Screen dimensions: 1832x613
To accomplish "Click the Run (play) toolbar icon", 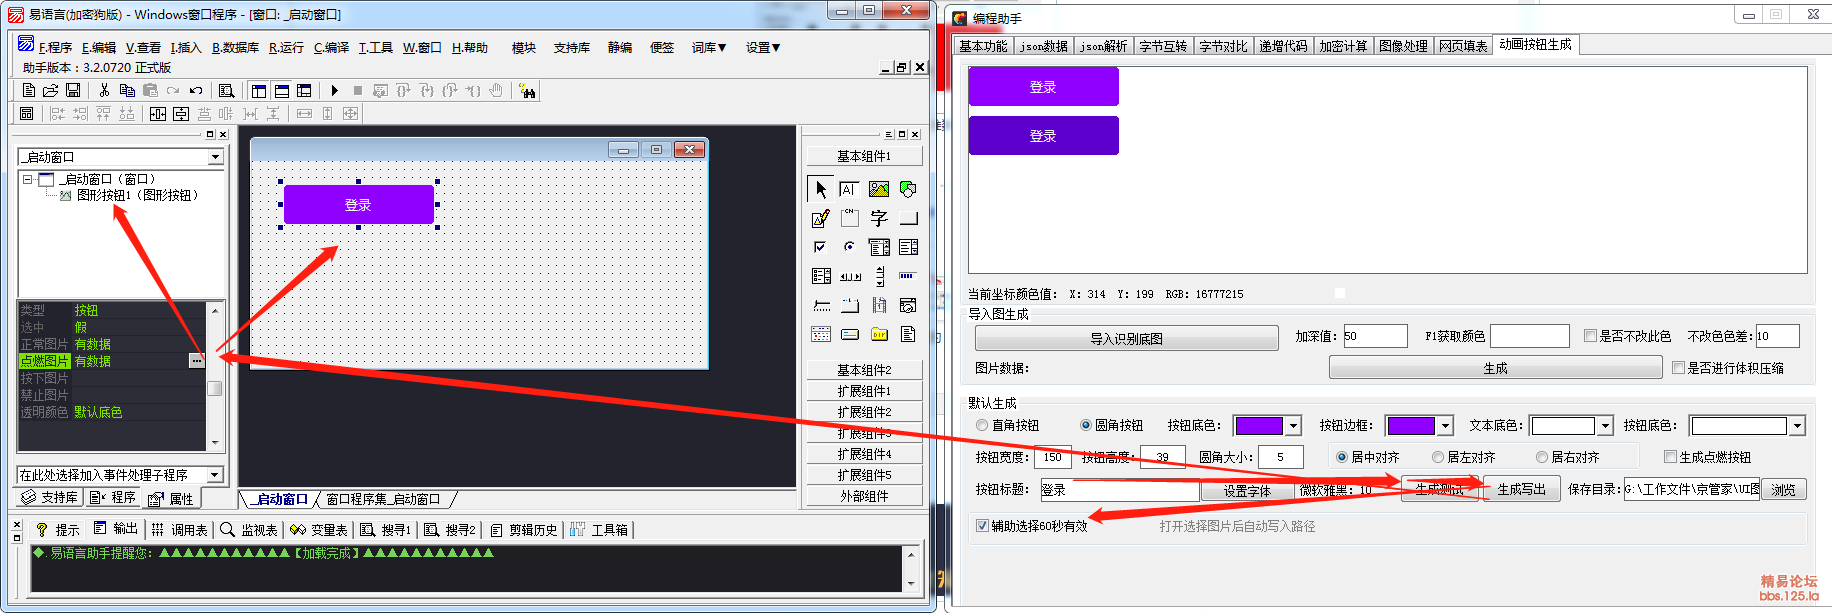I will (335, 91).
